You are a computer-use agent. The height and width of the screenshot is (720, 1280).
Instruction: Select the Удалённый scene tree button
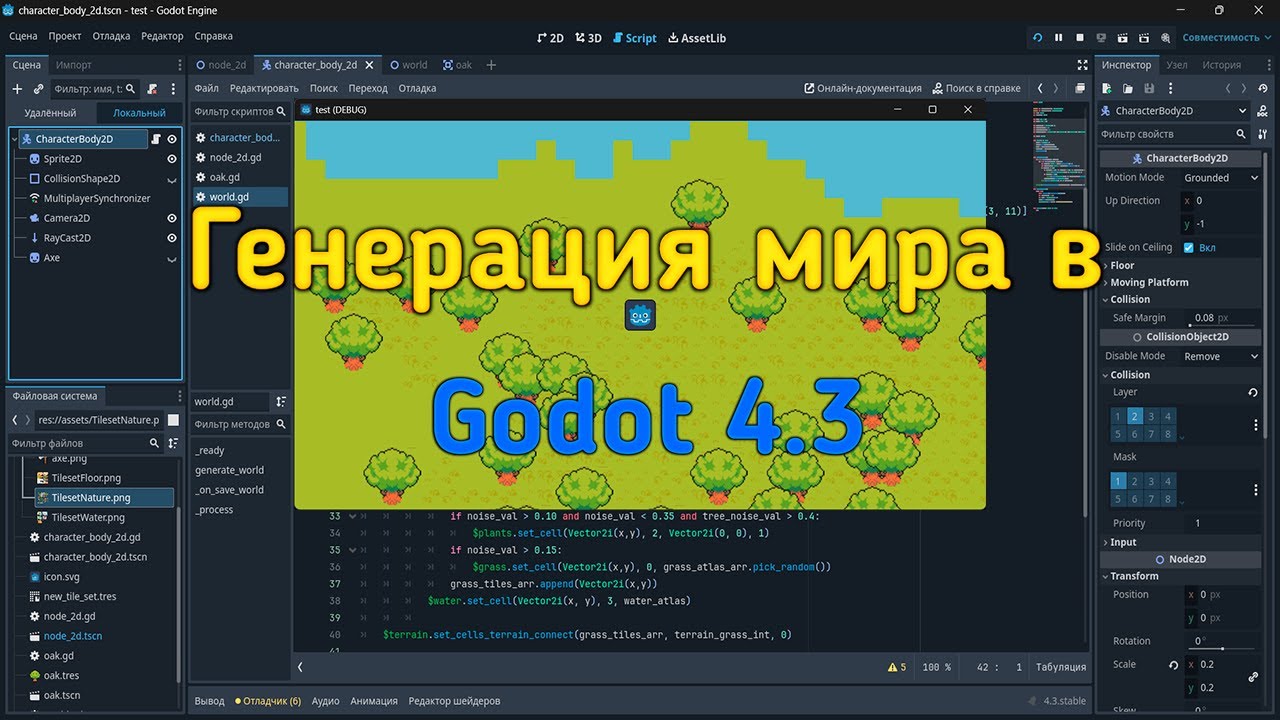click(x=50, y=113)
